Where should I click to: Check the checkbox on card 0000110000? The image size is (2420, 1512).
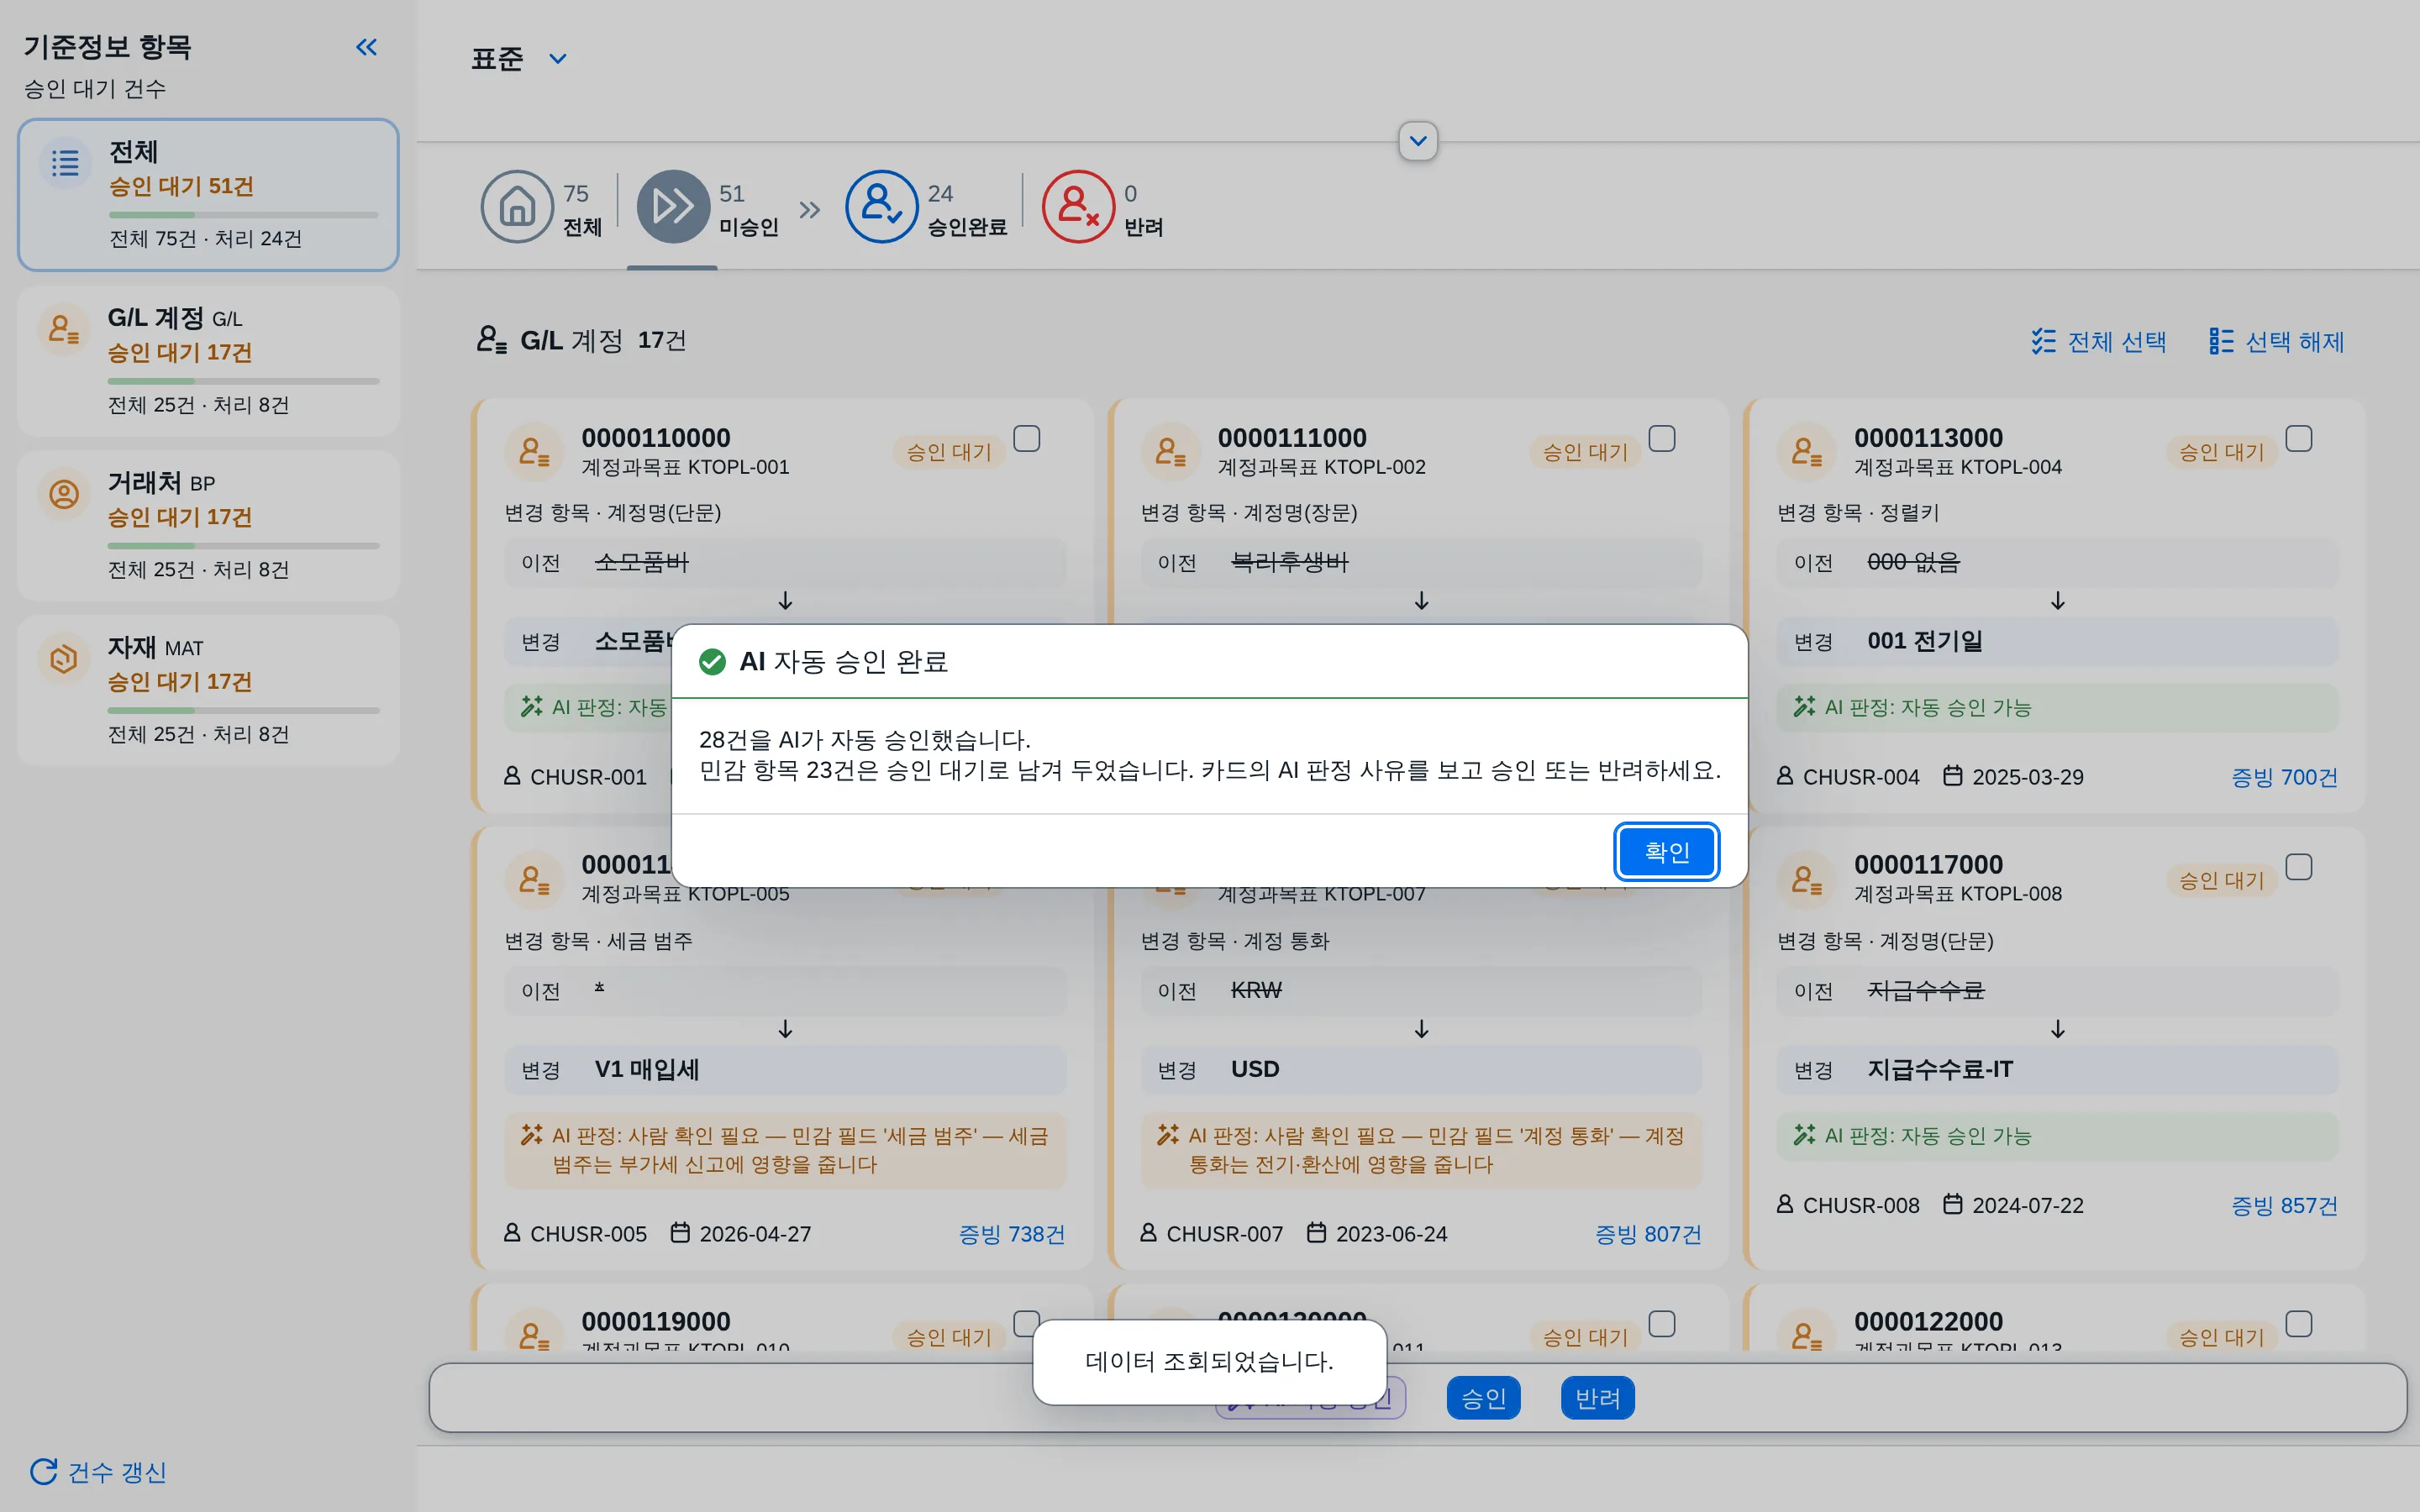pos(1026,438)
